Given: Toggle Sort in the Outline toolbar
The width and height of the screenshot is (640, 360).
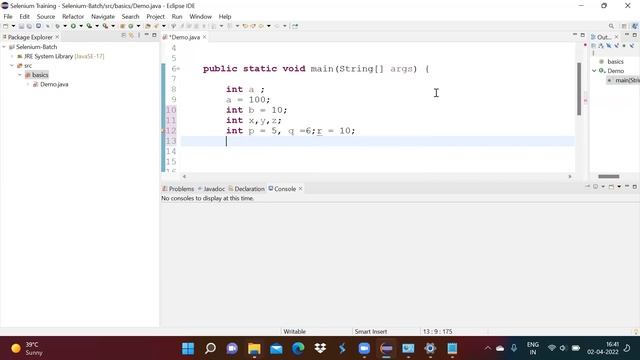Looking at the screenshot, I should [601, 46].
